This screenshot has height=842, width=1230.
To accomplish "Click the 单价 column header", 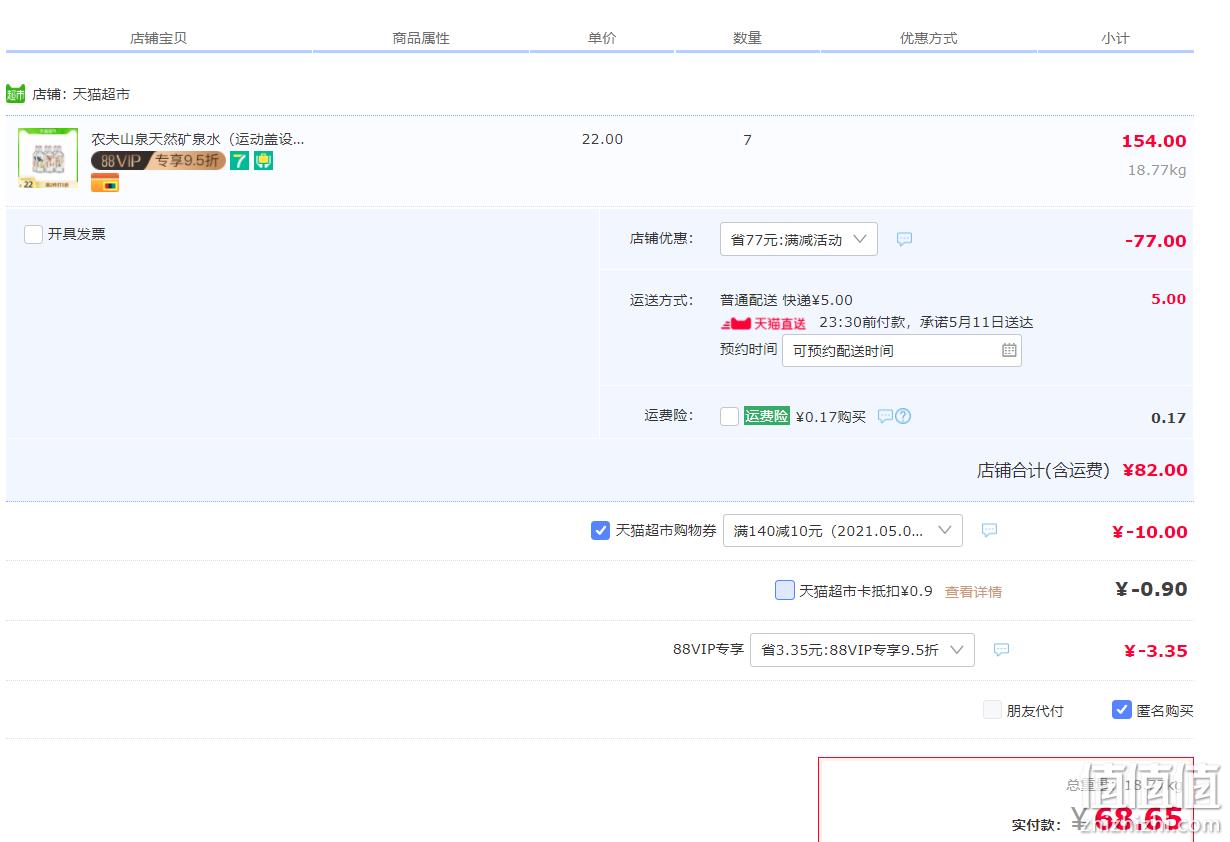I will [602, 38].
